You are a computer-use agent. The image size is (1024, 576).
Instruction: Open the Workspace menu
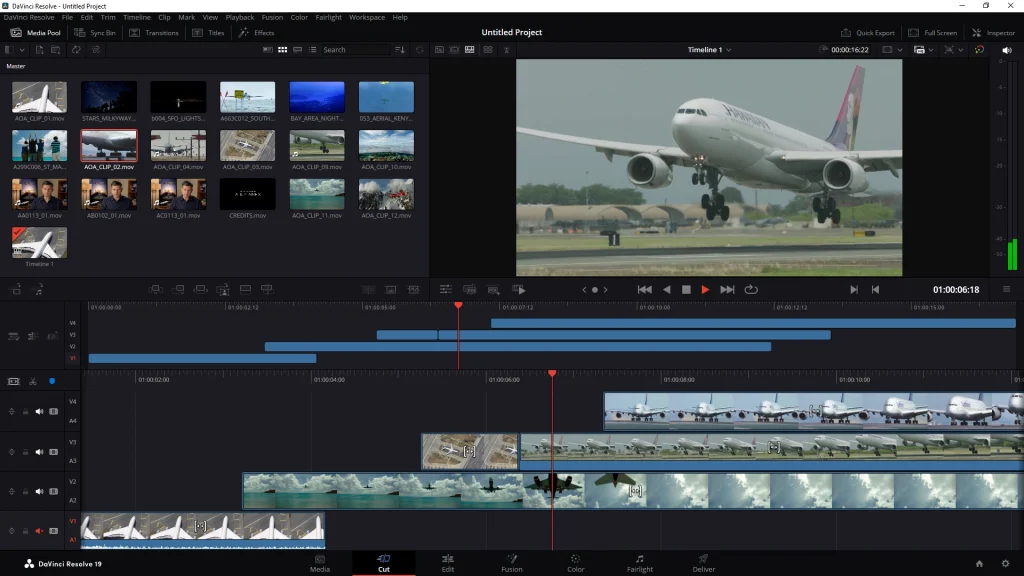click(x=367, y=17)
